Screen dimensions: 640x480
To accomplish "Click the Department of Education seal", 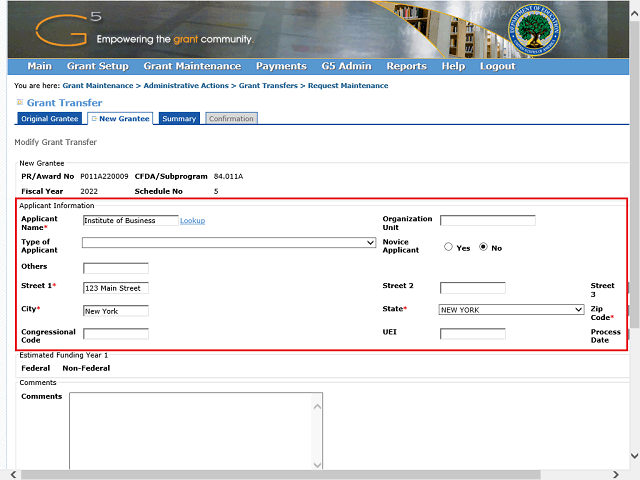I will [536, 29].
